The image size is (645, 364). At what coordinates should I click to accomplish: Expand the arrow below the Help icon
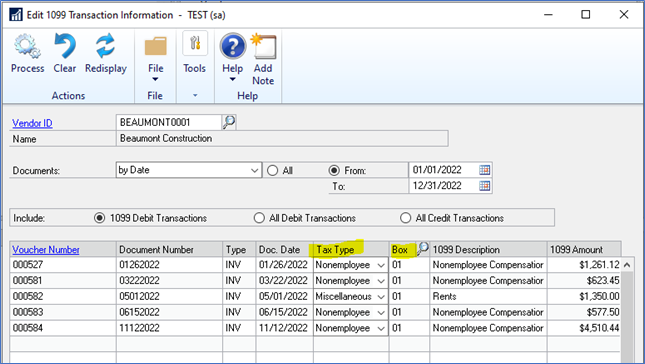click(x=232, y=79)
